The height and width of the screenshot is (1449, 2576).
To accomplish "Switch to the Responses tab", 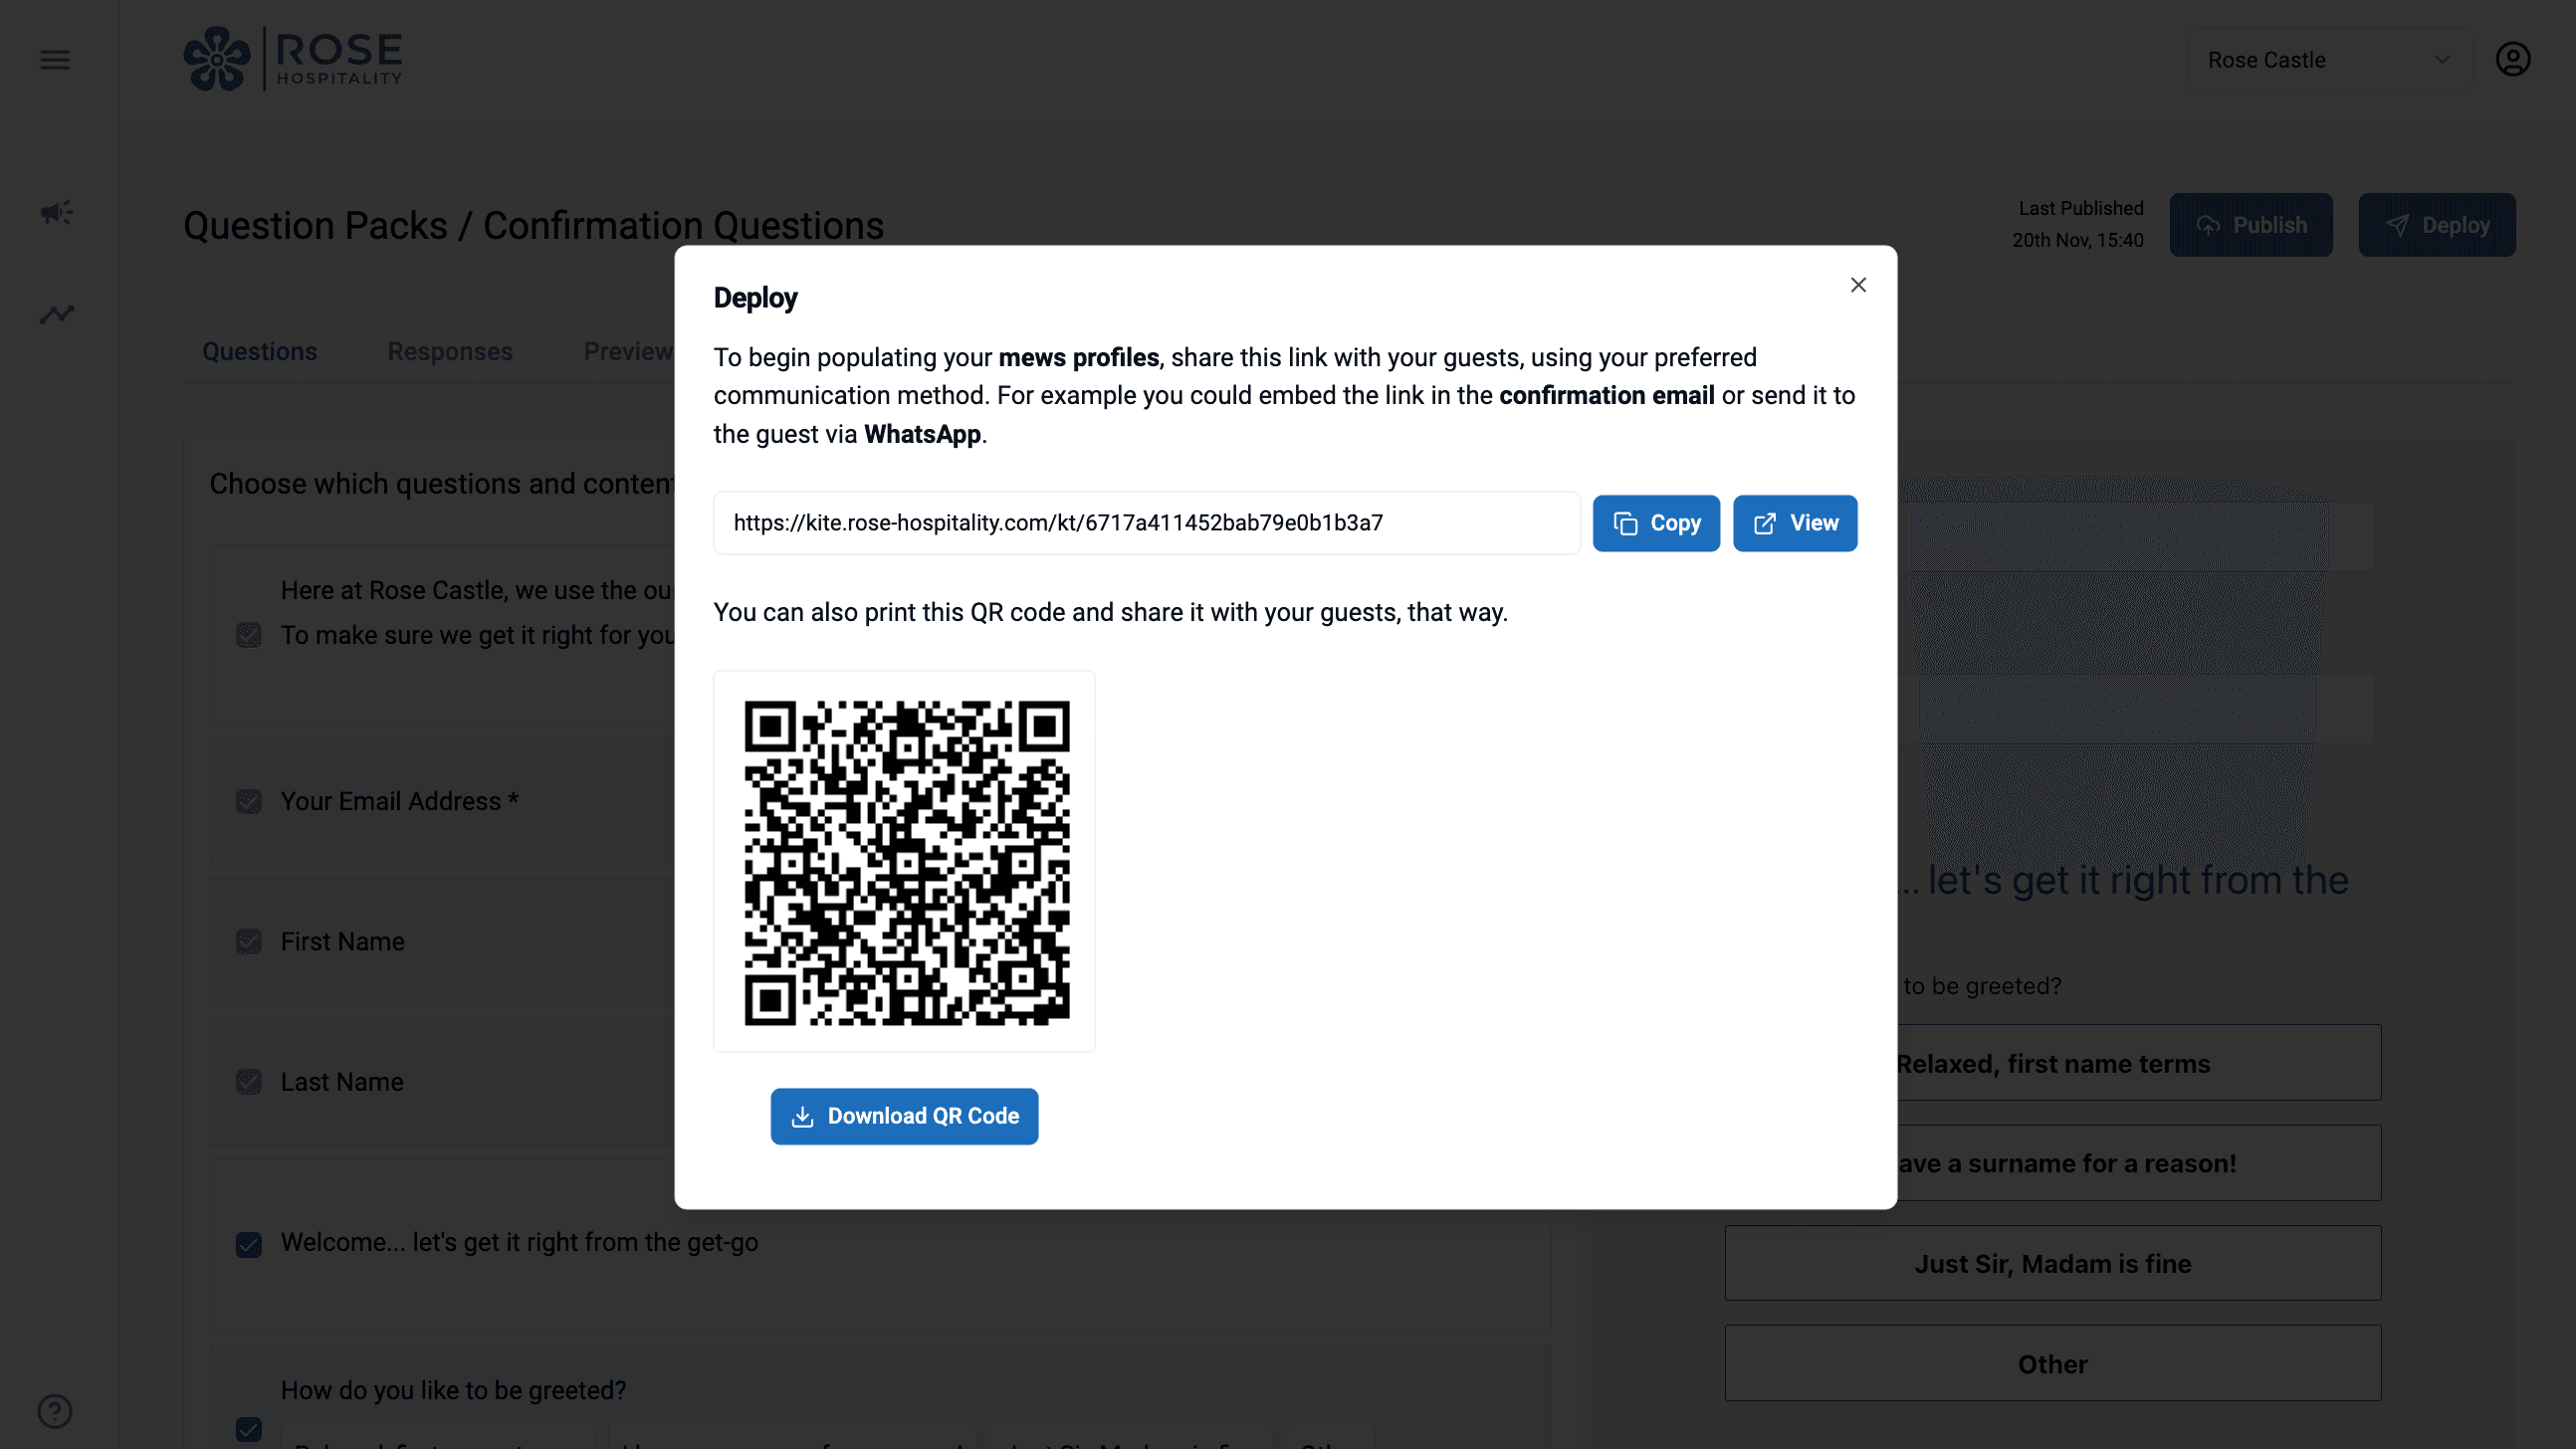I will point(450,352).
